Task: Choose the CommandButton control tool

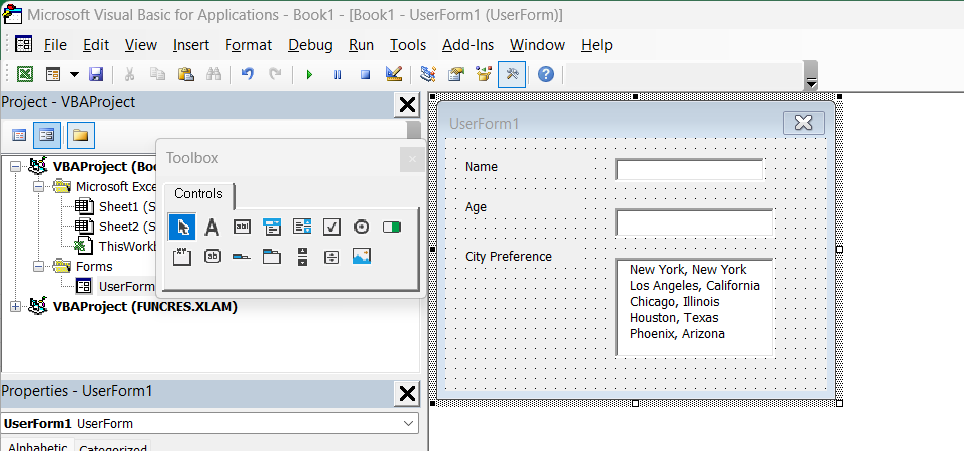Action: click(212, 256)
